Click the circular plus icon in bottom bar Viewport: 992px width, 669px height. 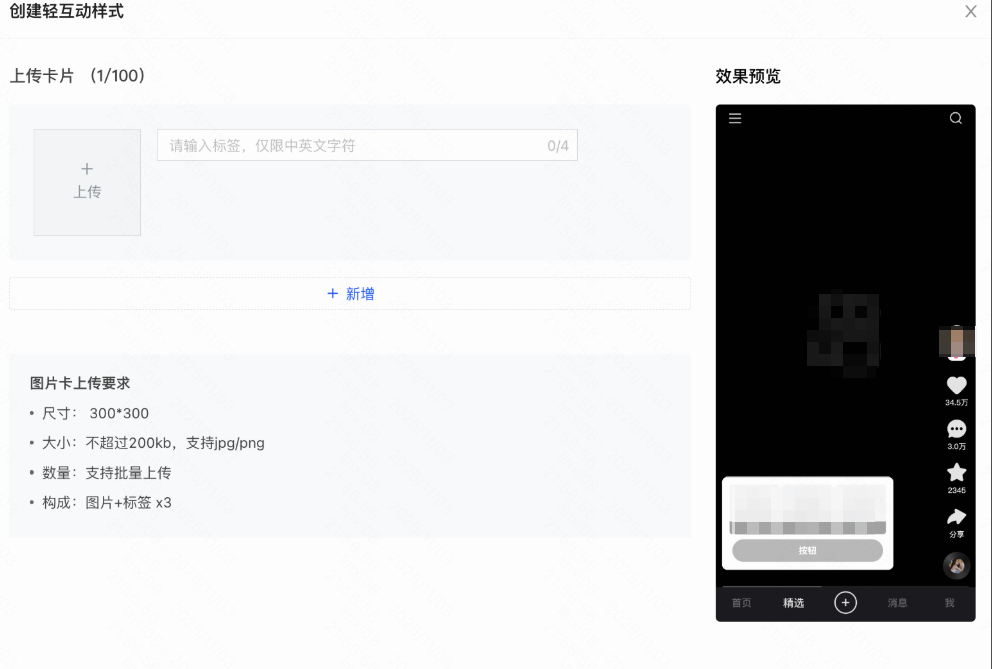846,602
